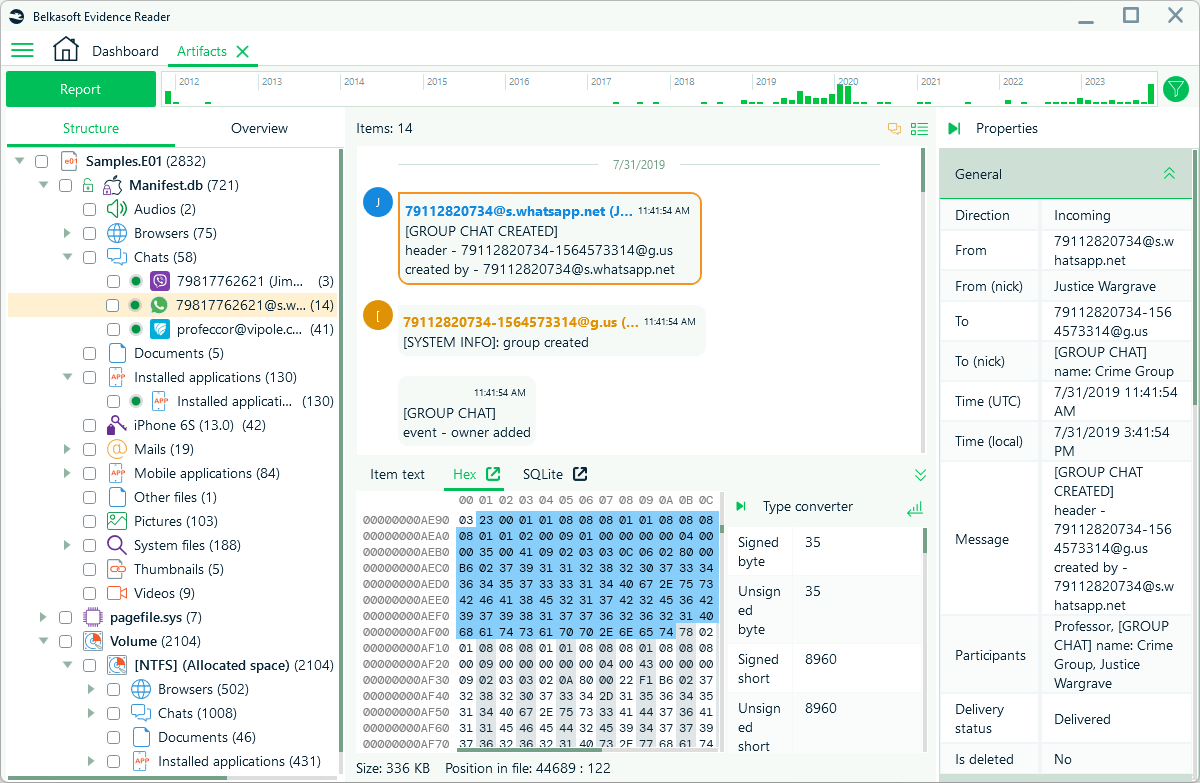Image resolution: width=1200 pixels, height=783 pixels.
Task: Click the blue J sender avatar
Action: [x=377, y=201]
